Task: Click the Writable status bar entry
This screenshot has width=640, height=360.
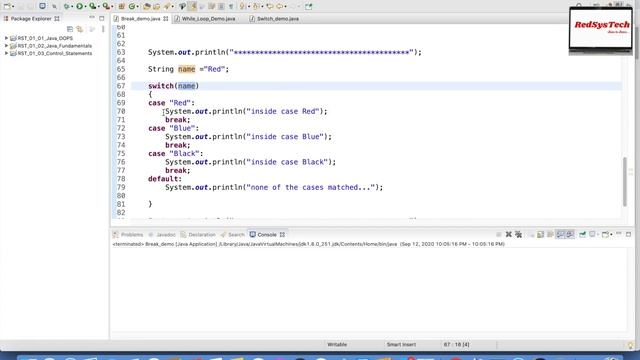Action: pos(337,344)
